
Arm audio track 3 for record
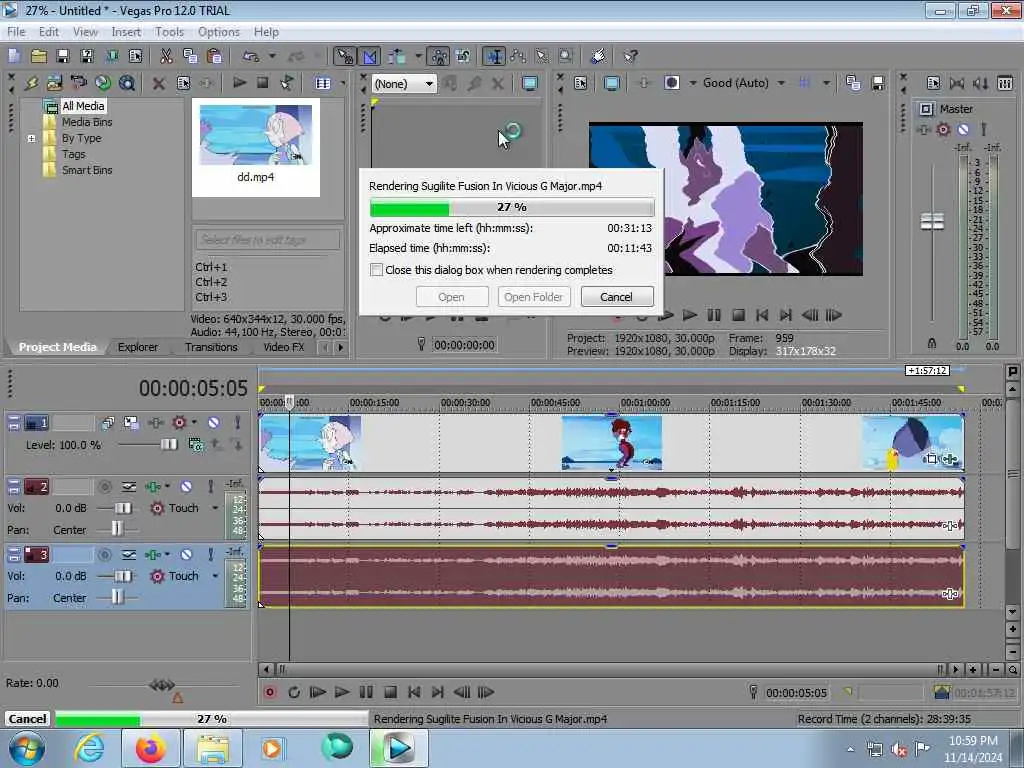[104, 554]
